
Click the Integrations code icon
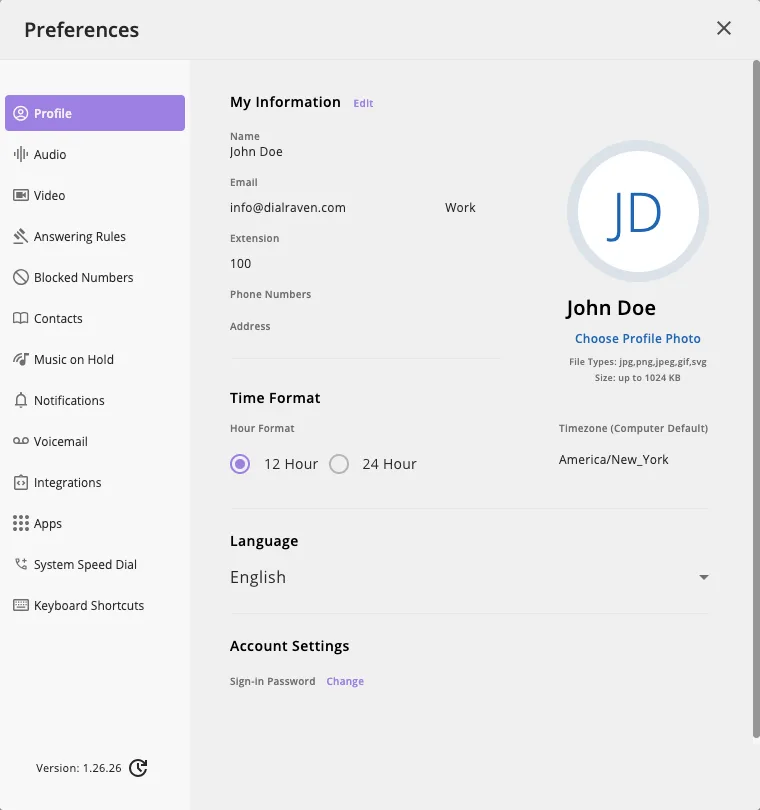point(21,482)
